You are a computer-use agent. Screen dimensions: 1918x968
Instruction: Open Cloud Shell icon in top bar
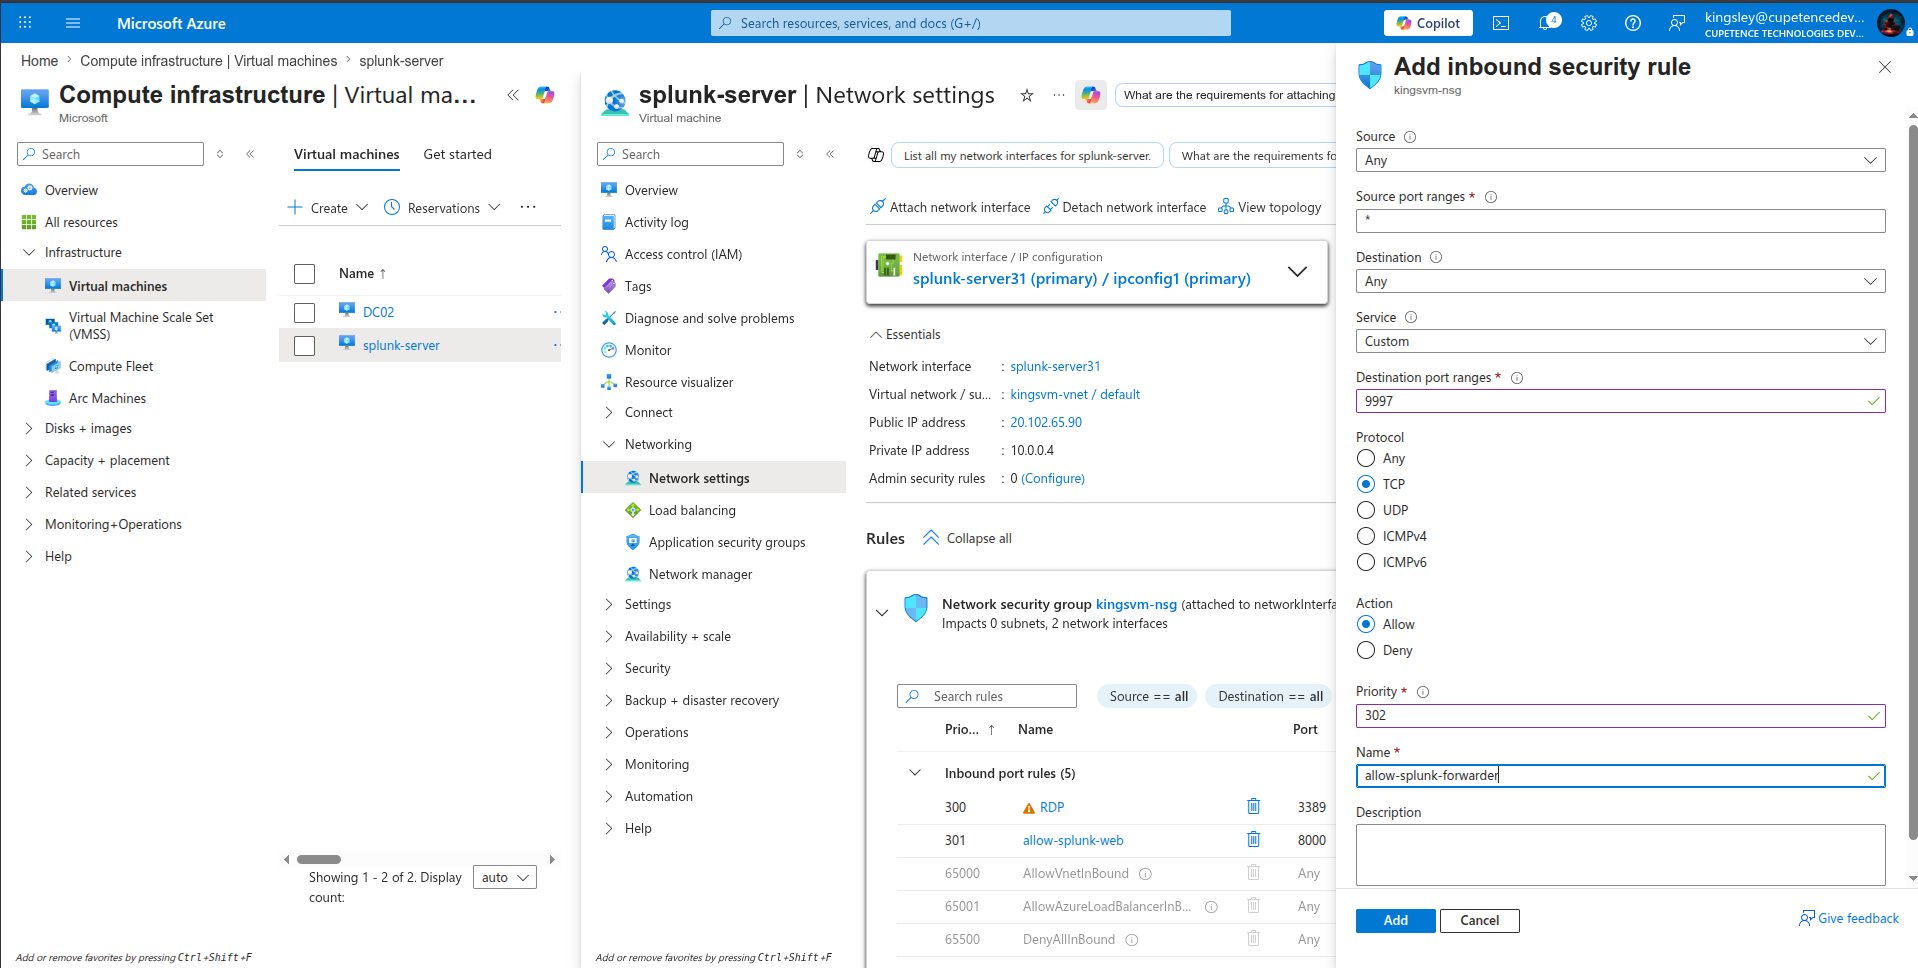1501,23
